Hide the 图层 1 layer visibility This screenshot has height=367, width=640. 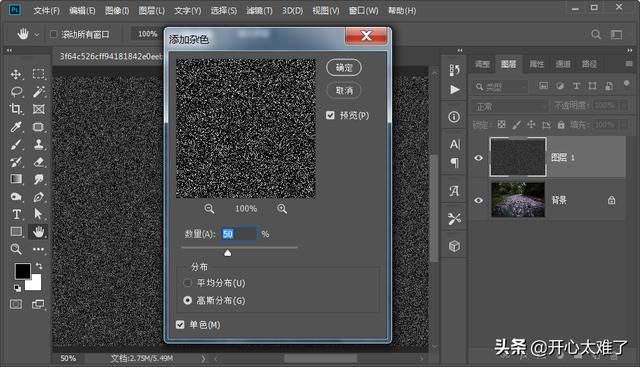point(478,158)
